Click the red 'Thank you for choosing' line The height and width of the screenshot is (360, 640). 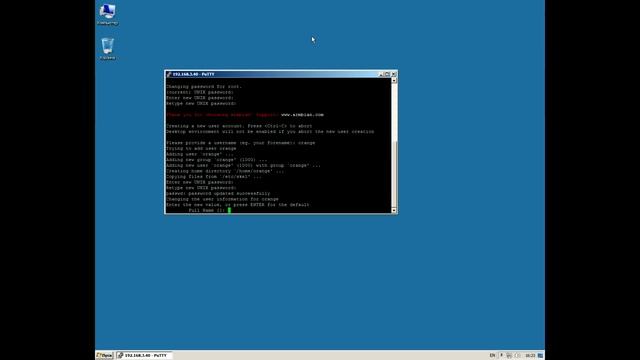tap(222, 115)
